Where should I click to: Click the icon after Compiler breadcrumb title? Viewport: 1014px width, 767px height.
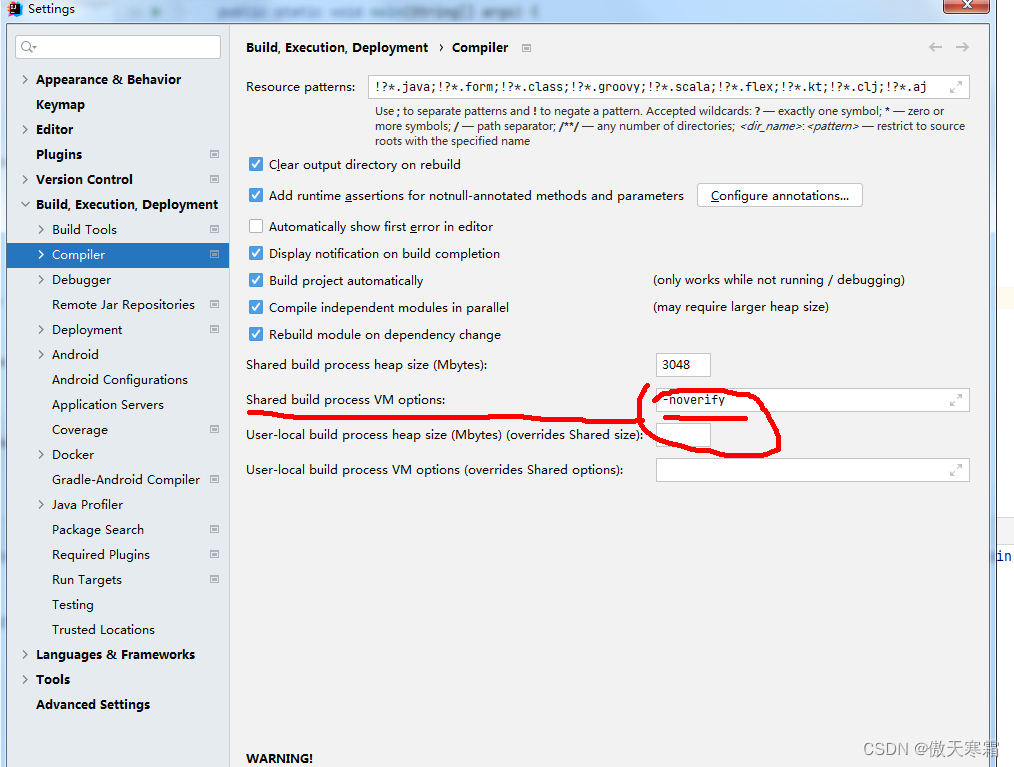[526, 48]
